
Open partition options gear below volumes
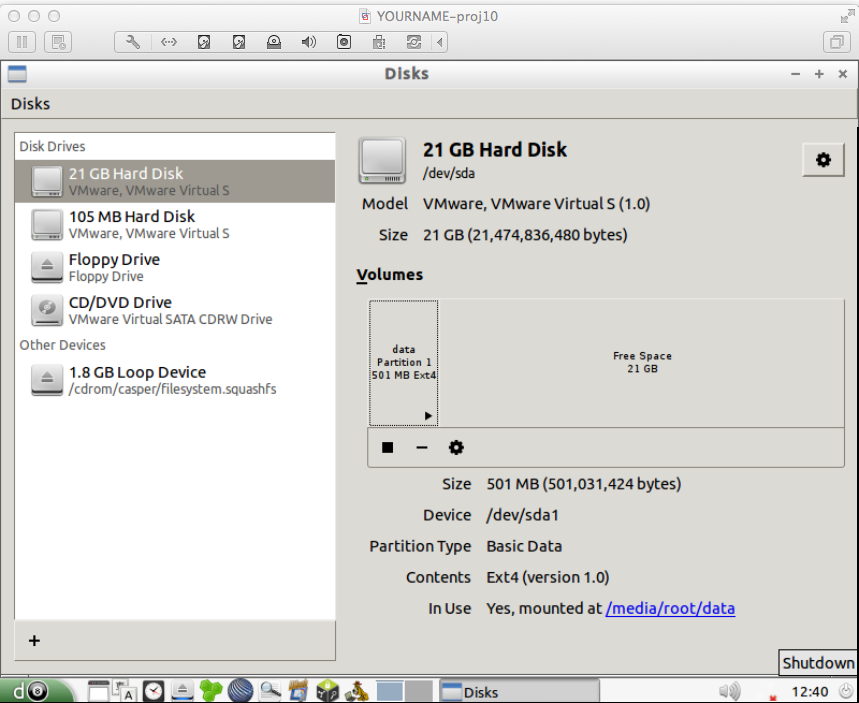pos(456,448)
